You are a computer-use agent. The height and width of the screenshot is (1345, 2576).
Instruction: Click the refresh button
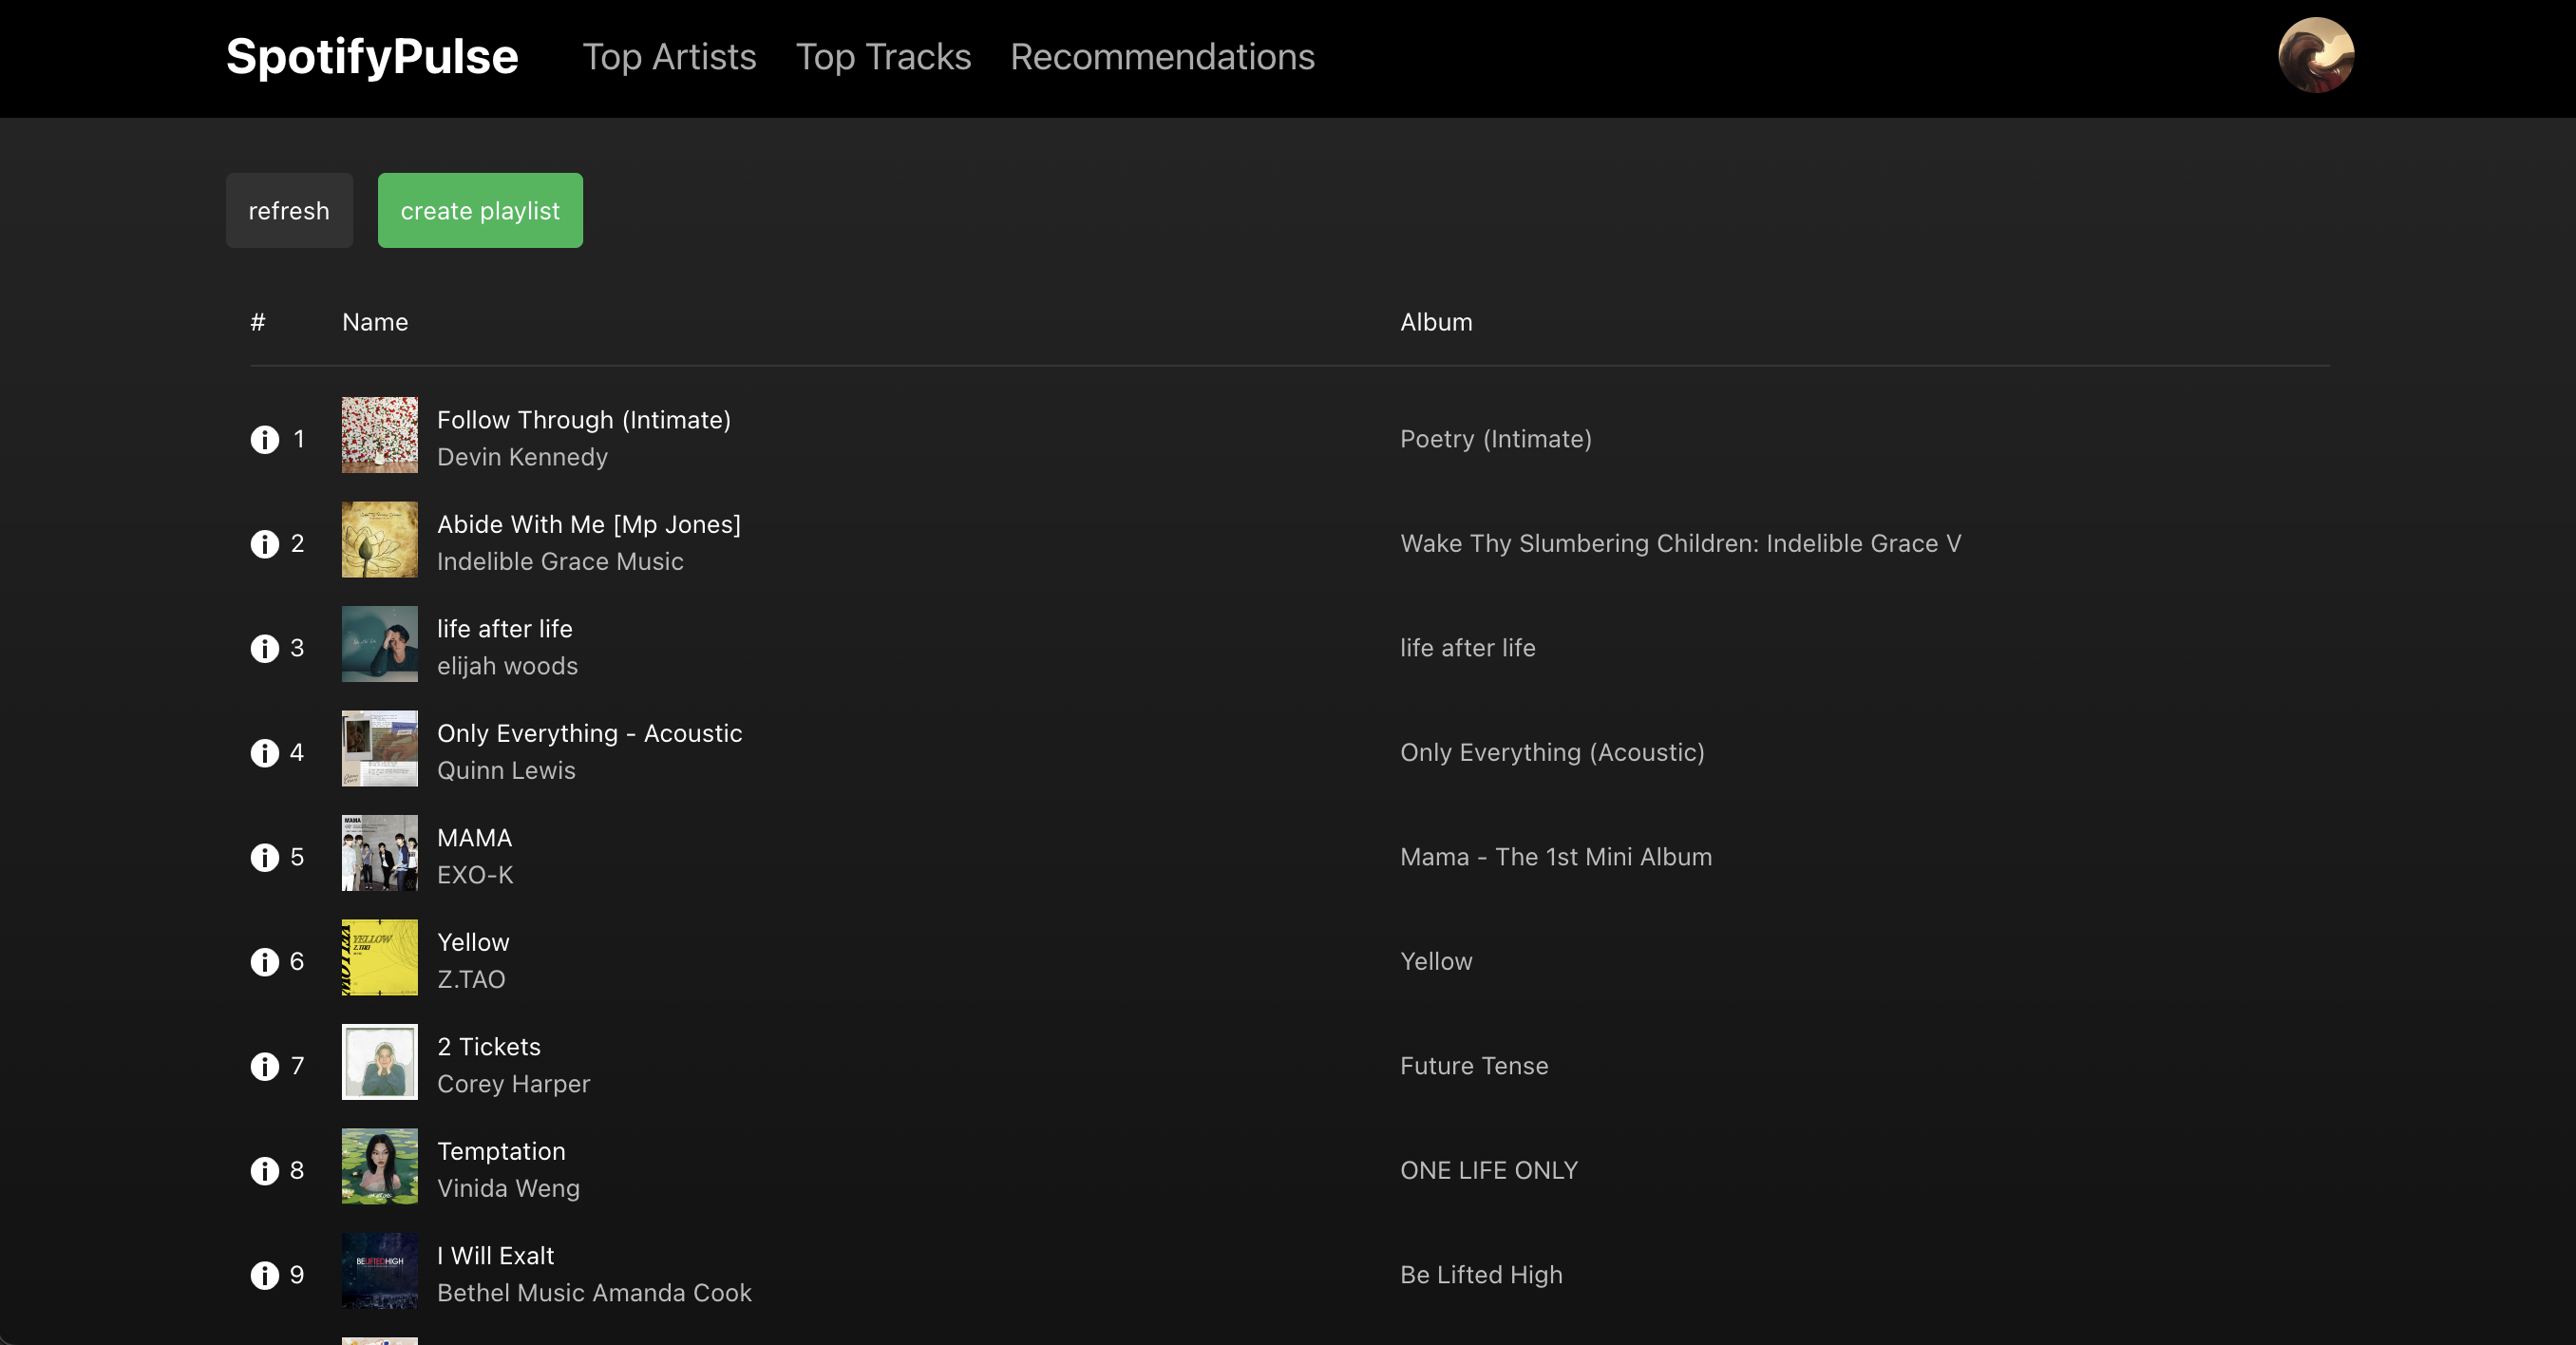[x=289, y=210]
